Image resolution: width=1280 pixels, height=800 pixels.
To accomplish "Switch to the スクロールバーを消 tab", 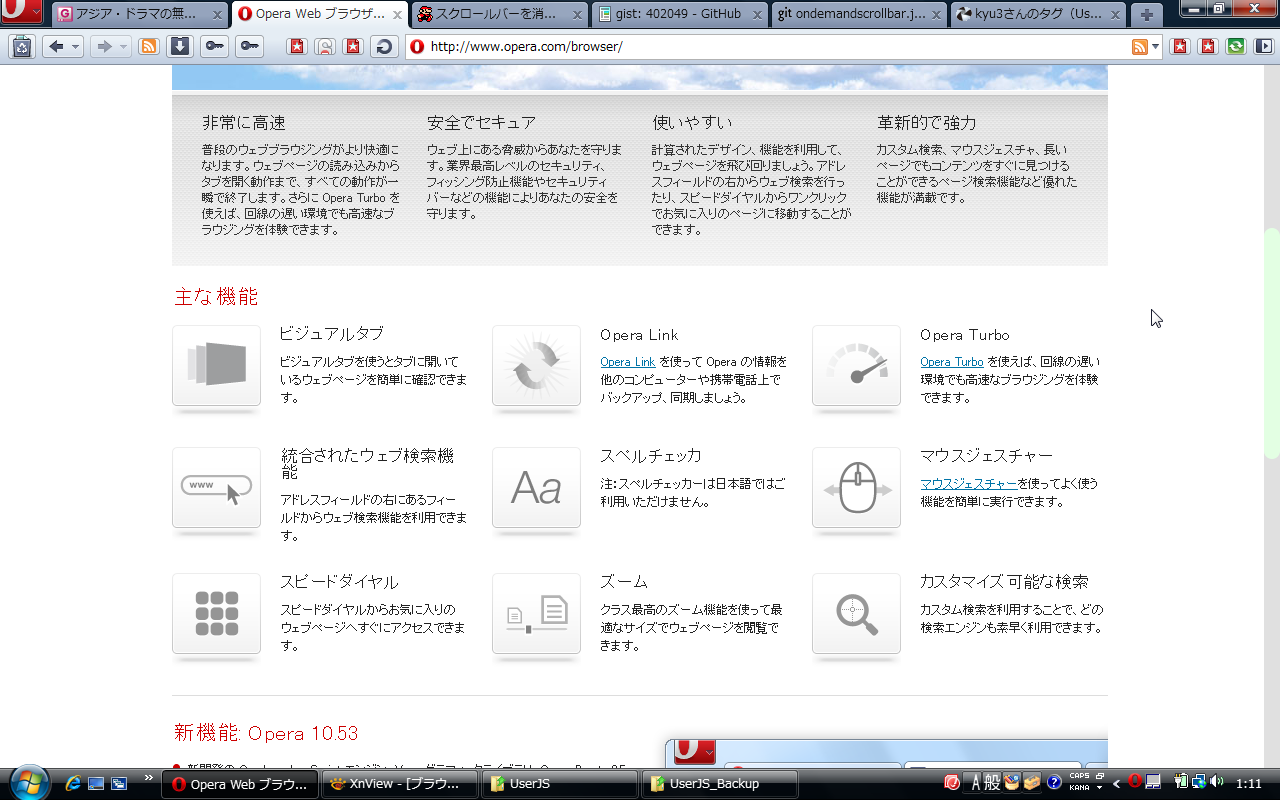I will coord(501,14).
